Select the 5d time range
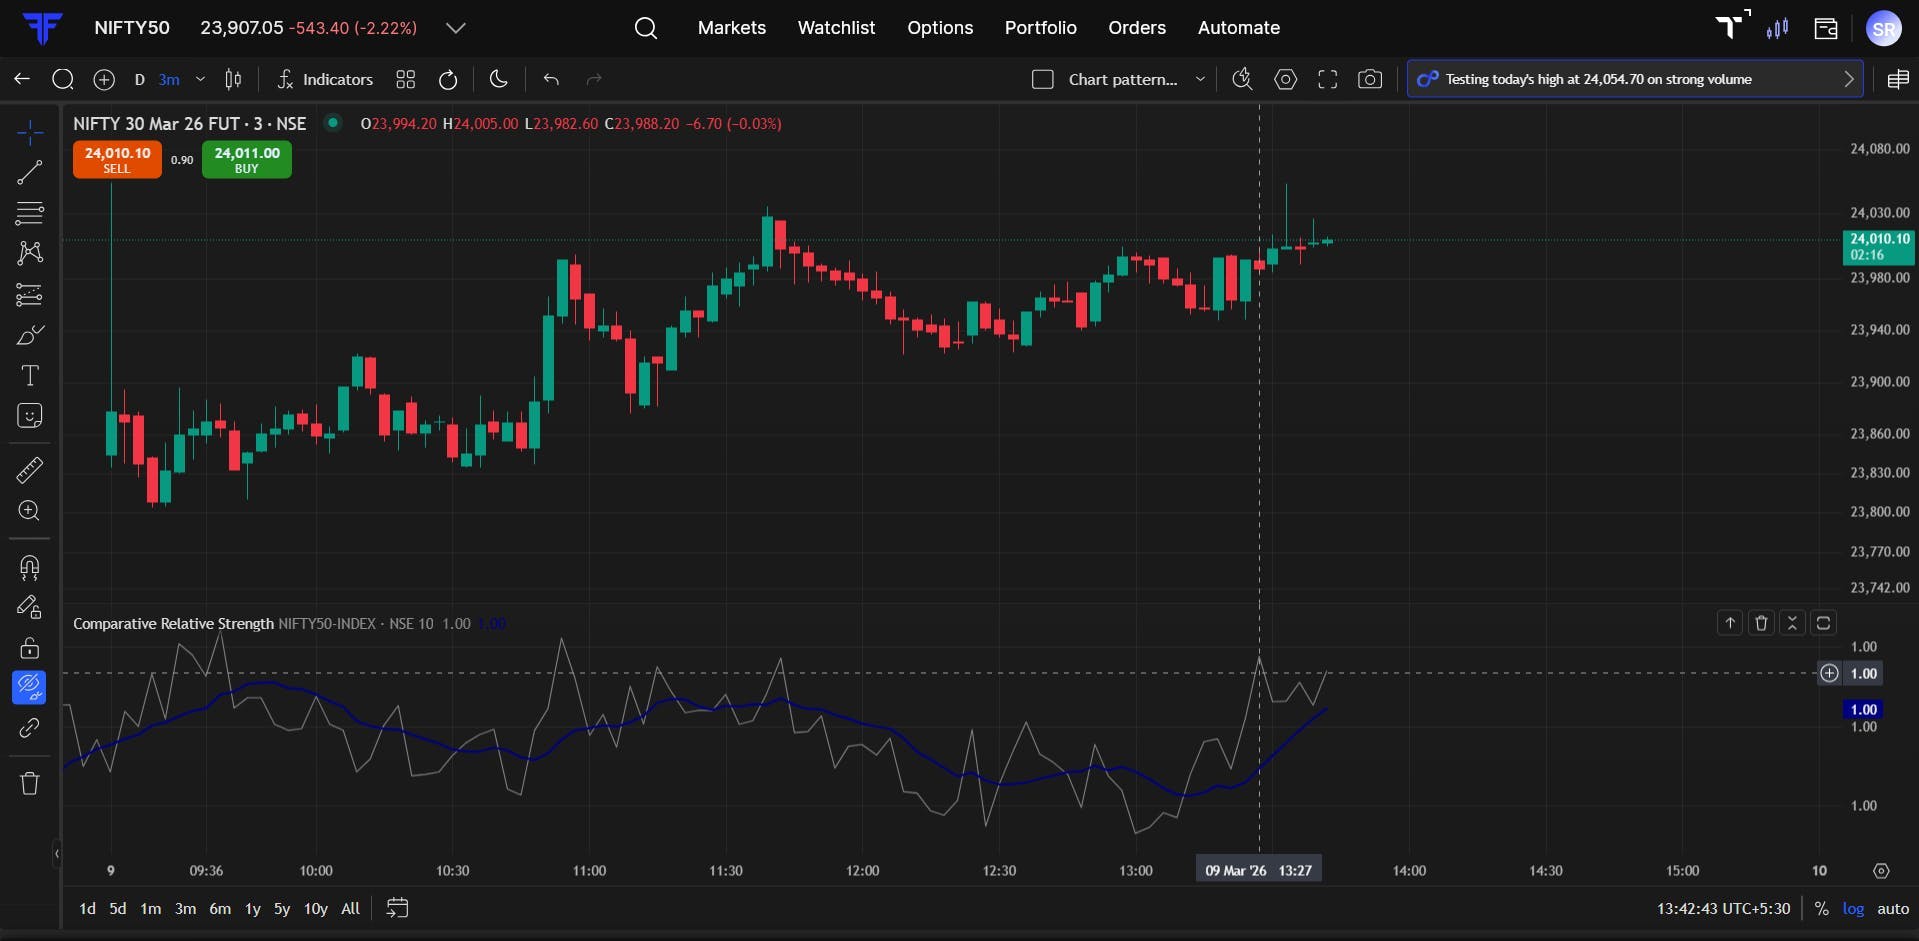The image size is (1919, 941). 118,909
